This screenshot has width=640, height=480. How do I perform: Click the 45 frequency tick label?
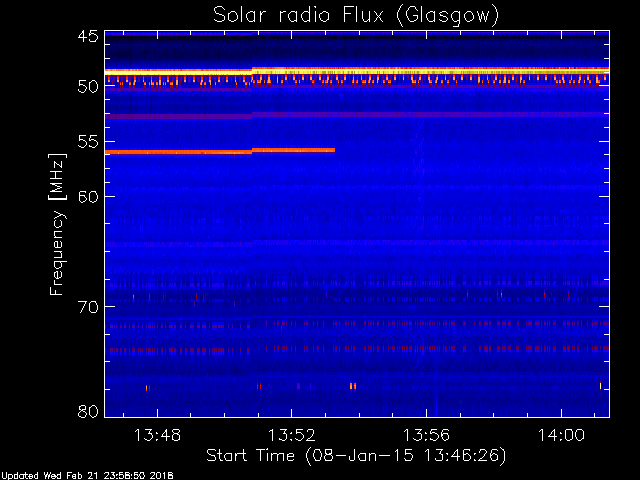(x=88, y=36)
